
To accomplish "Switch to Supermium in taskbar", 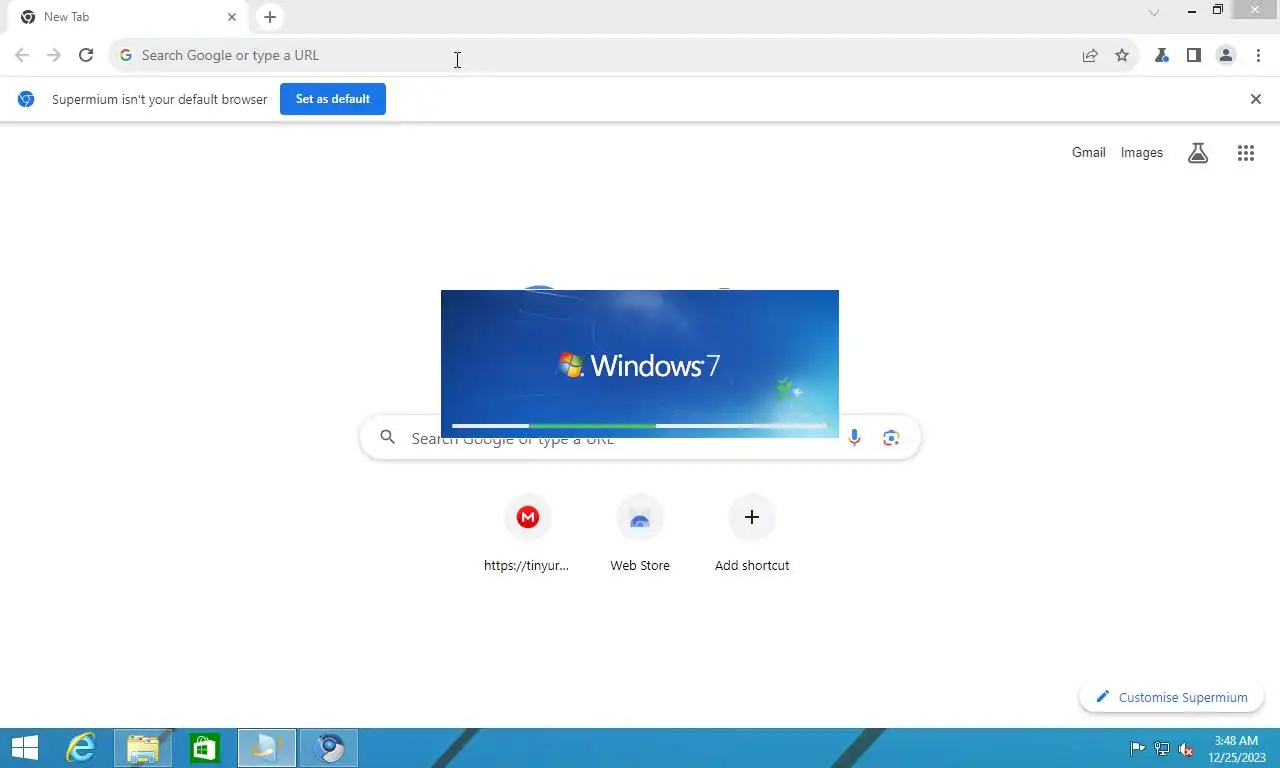I will point(329,748).
